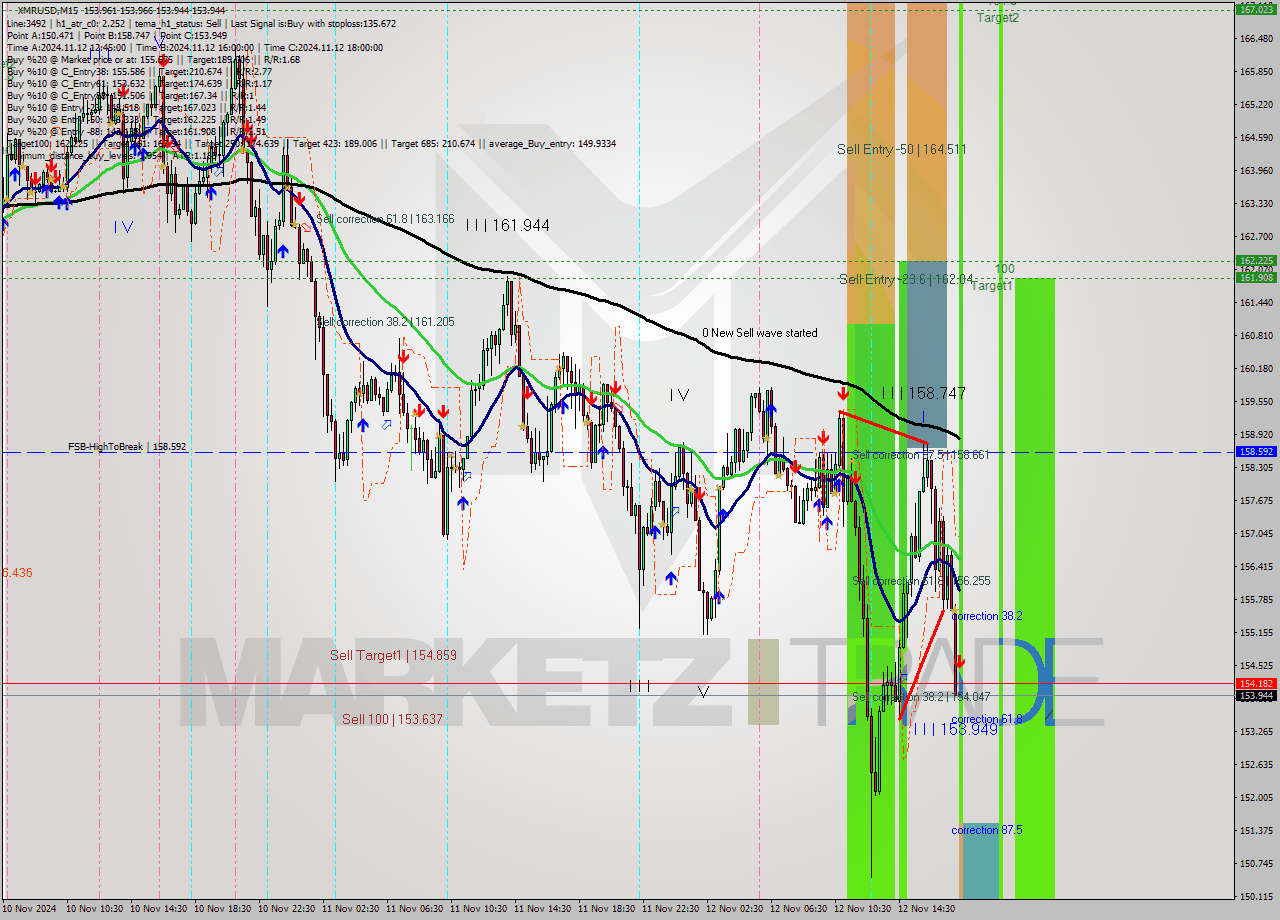
Task: Click the '100' level label above Target1
Action: click(x=1005, y=269)
